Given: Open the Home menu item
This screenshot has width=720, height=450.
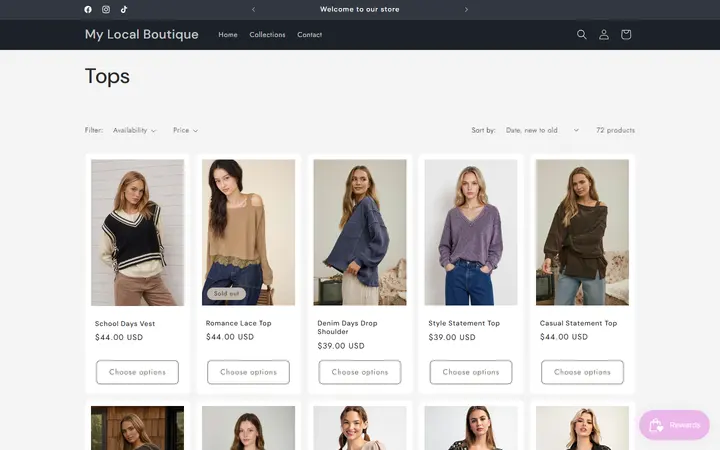Looking at the screenshot, I should point(228,34).
